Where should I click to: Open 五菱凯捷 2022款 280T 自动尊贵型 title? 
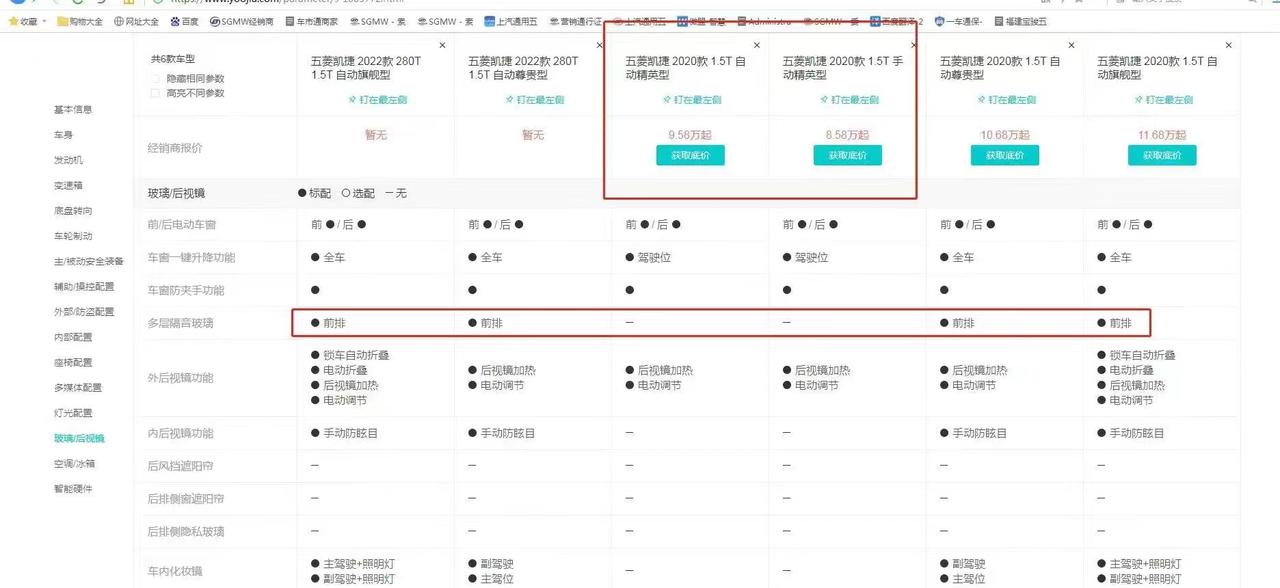(523, 68)
